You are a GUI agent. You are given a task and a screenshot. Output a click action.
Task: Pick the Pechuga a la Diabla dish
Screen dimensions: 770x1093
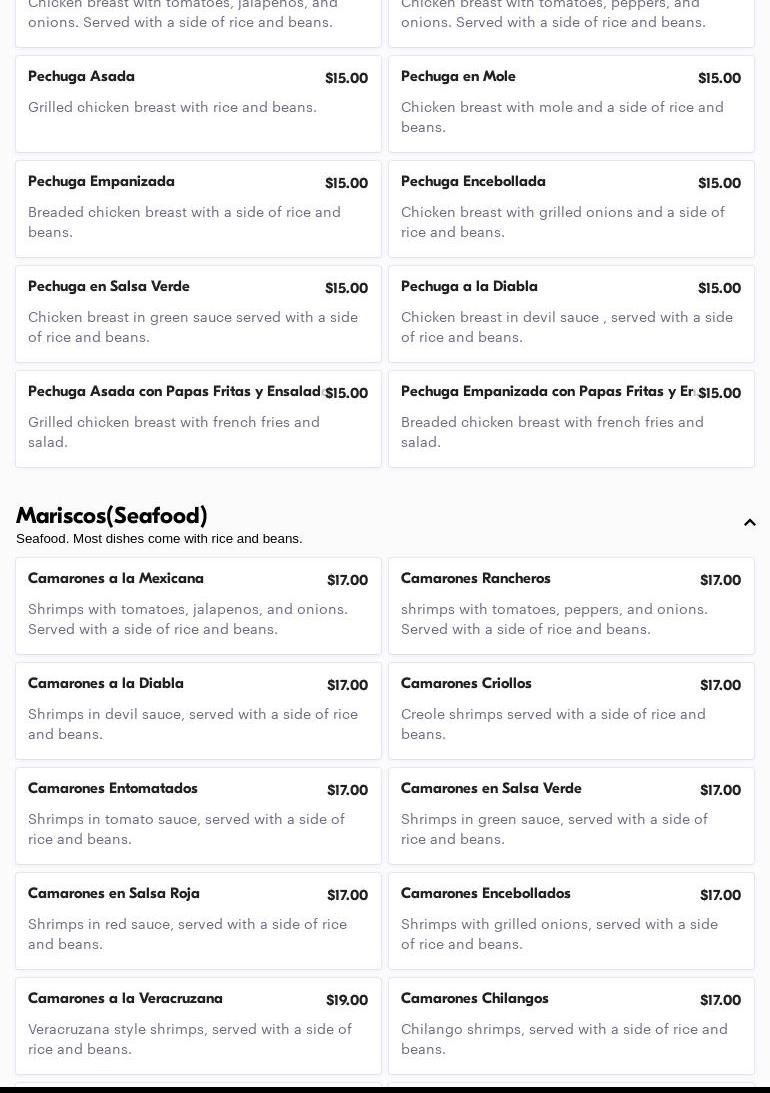(571, 313)
